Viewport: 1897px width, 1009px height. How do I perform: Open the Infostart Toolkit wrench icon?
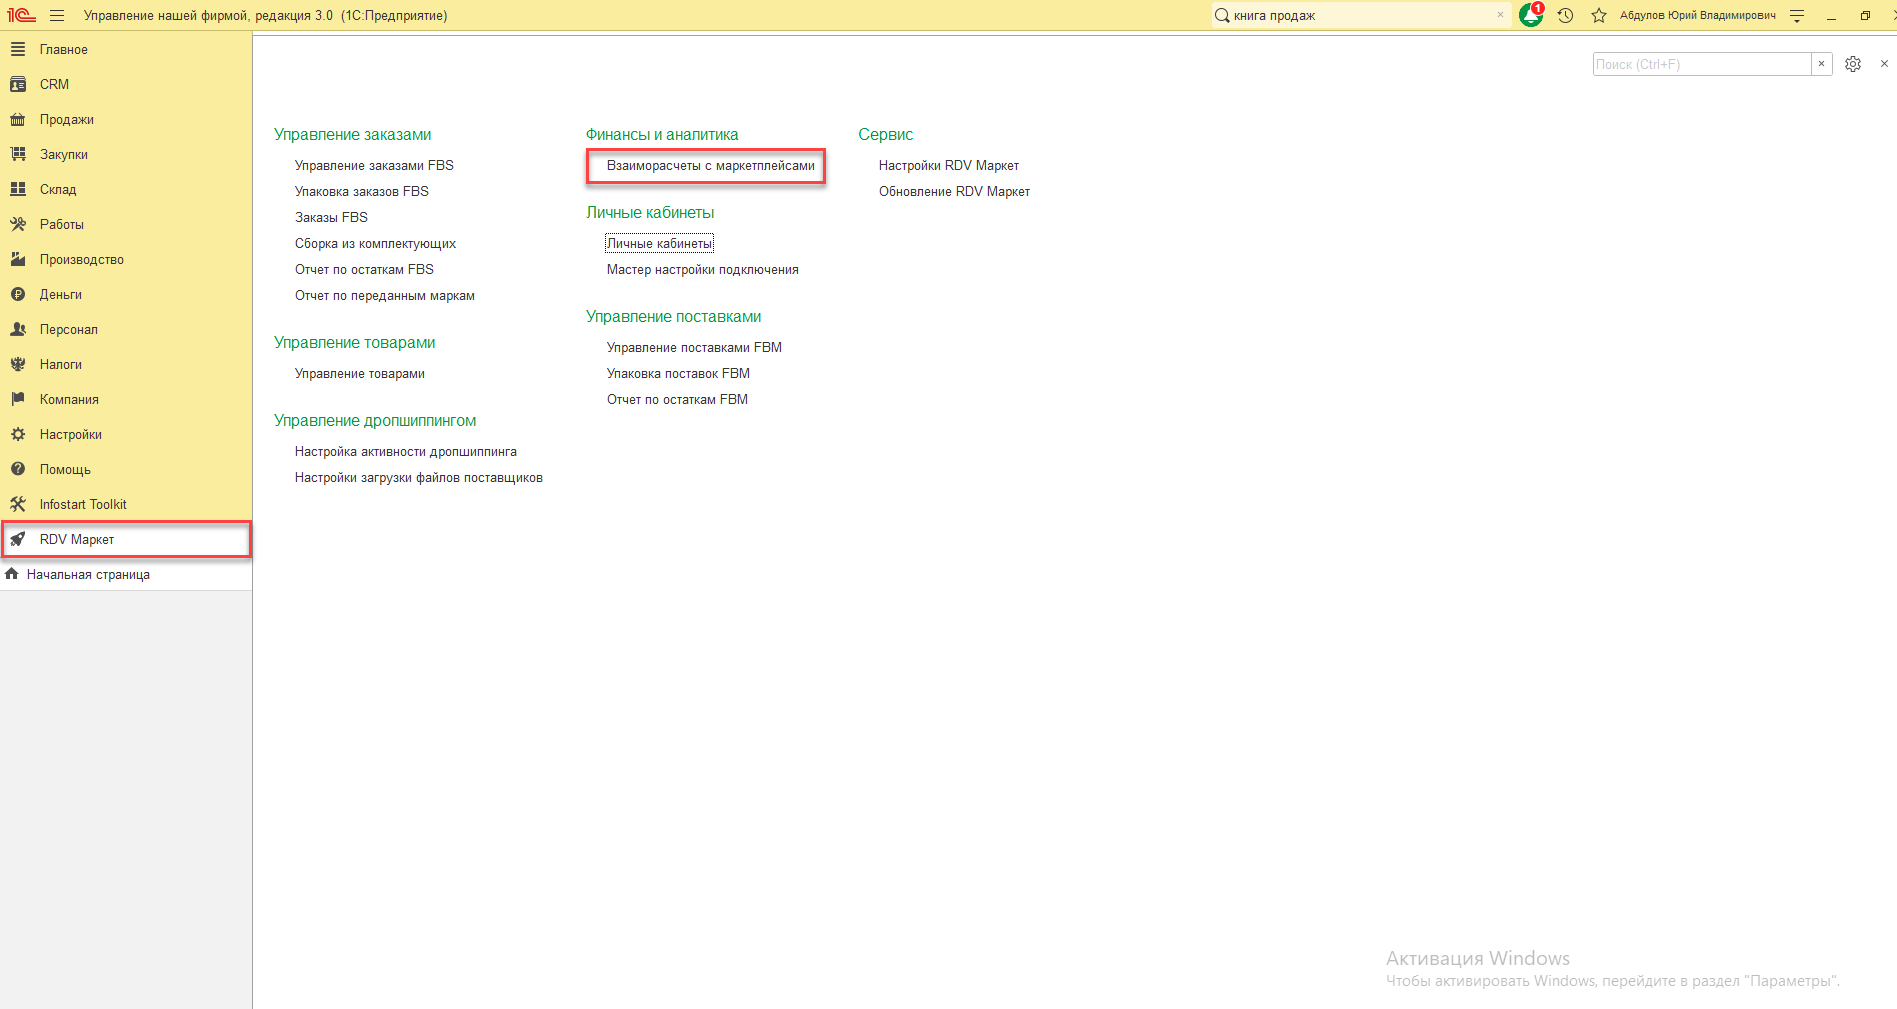click(18, 504)
